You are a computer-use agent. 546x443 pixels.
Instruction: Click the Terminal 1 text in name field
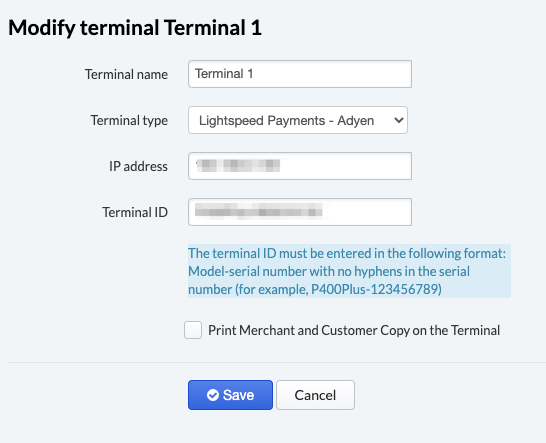pos(224,74)
